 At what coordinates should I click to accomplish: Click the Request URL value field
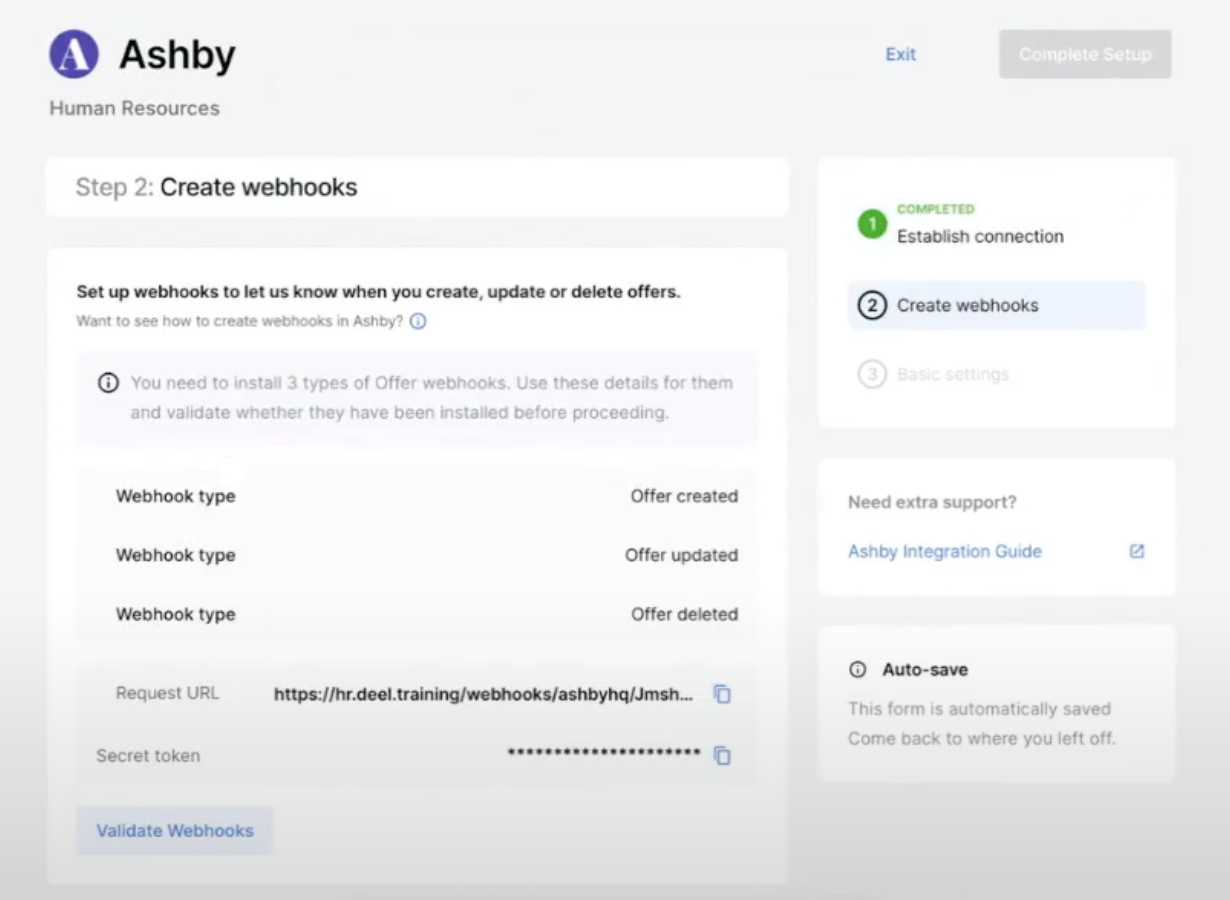click(x=483, y=694)
